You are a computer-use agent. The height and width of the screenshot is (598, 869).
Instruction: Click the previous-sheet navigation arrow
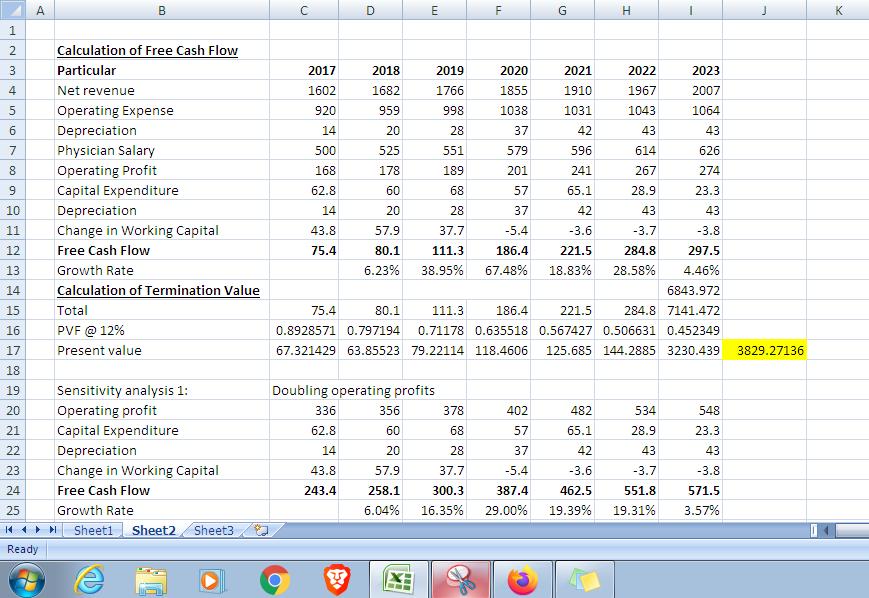tap(26, 530)
